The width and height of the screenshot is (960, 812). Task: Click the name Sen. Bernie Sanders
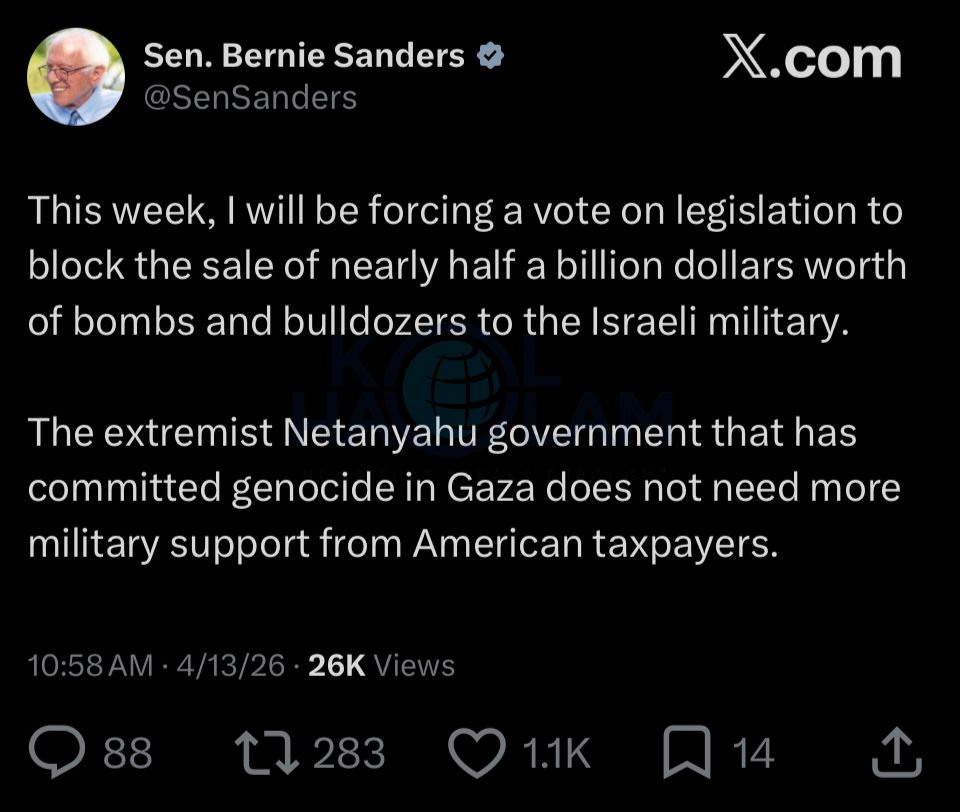click(x=305, y=57)
